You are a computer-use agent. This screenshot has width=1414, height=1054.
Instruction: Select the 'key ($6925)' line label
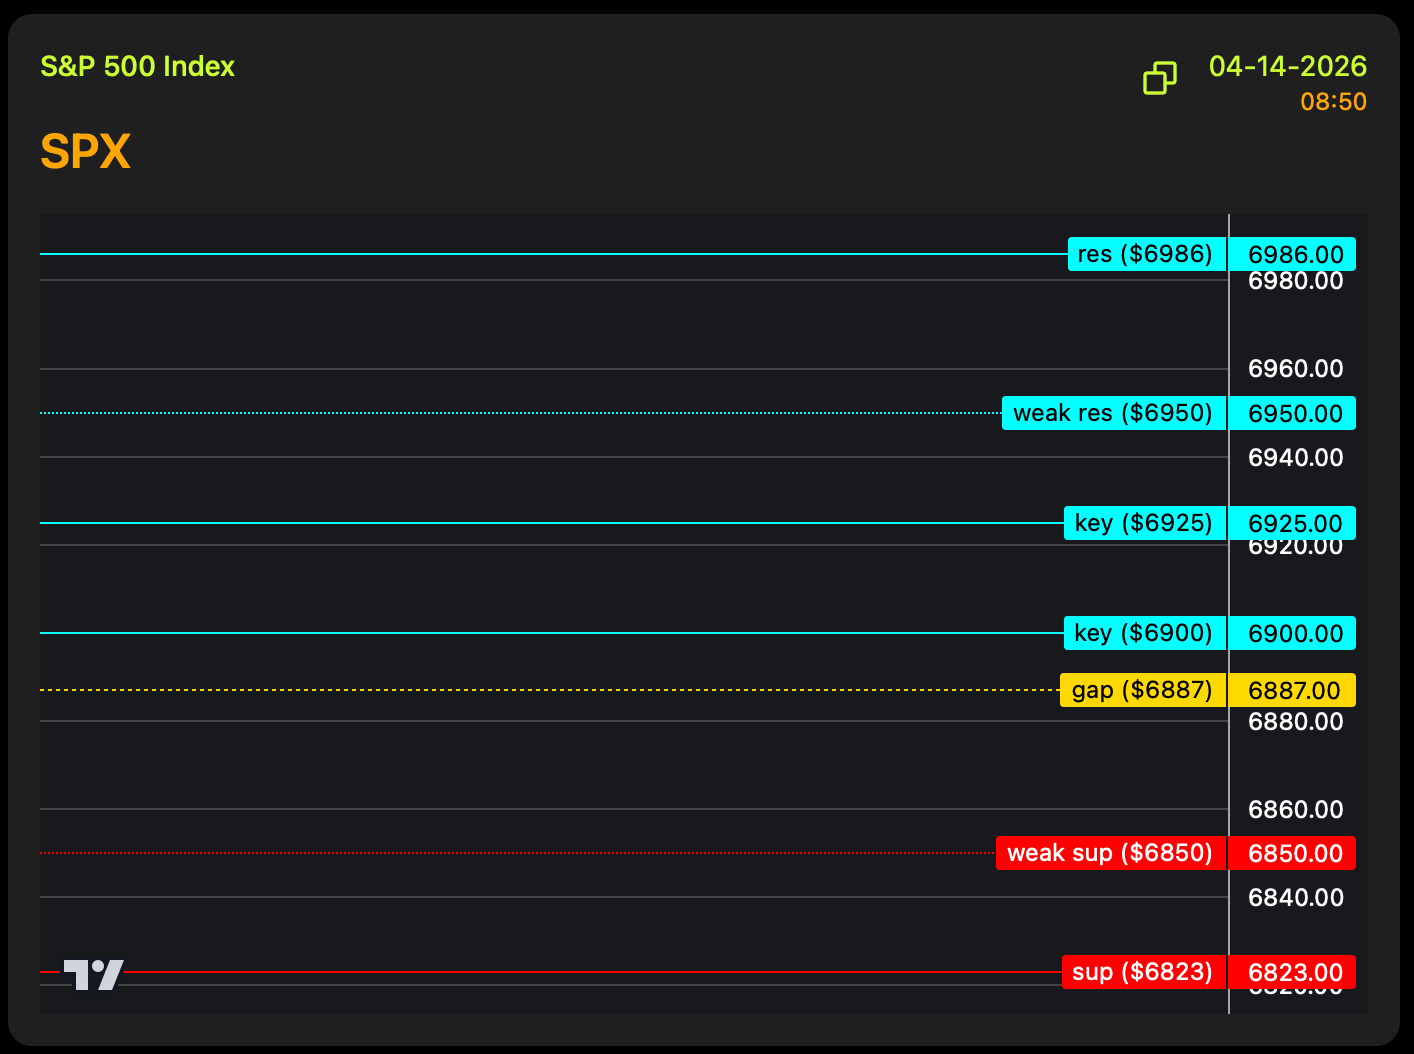[1145, 523]
